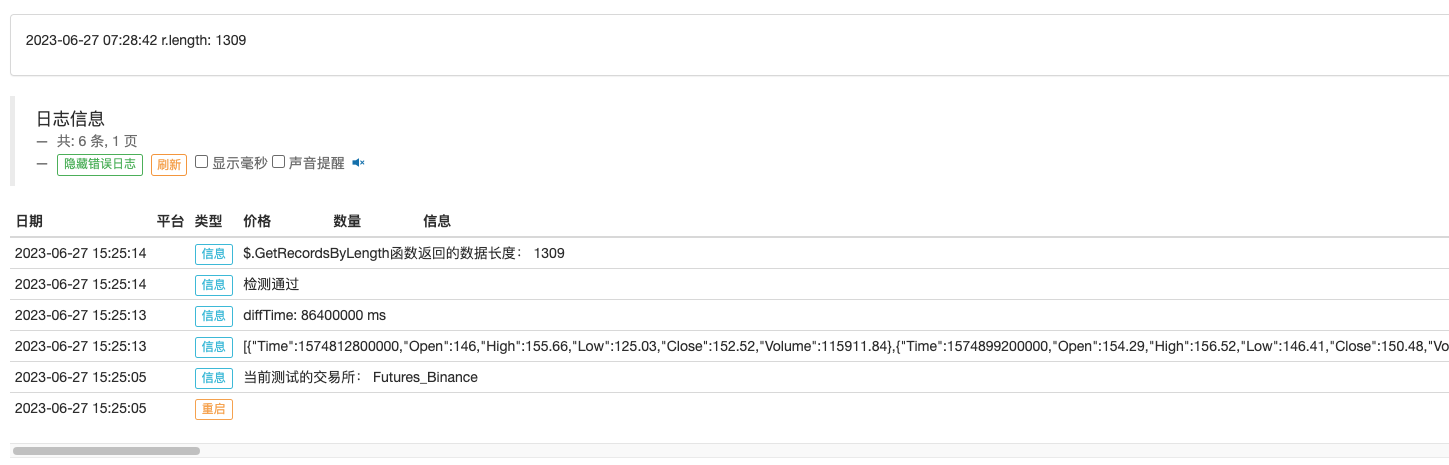Click 信息 tag on the diffTime row
The width and height of the screenshot is (1449, 465).
tap(214, 316)
